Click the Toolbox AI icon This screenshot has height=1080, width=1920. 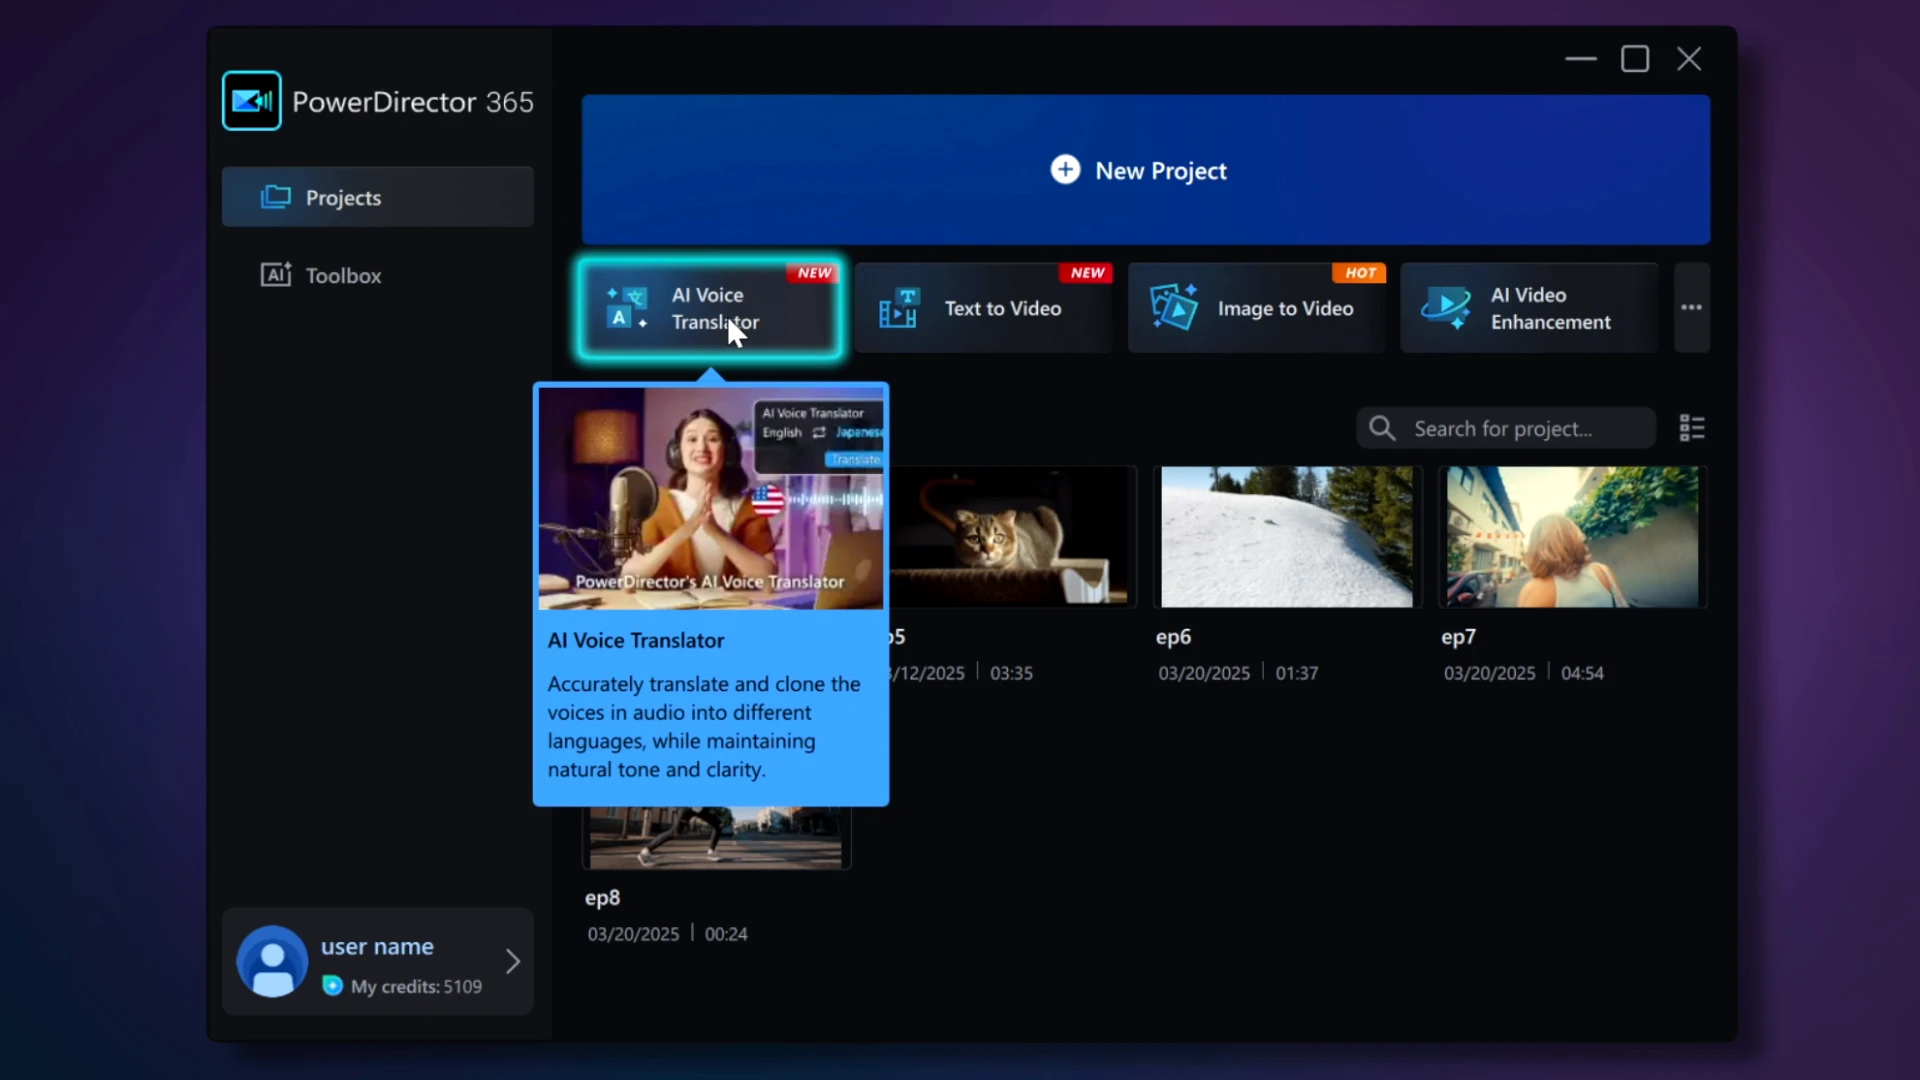coord(276,274)
